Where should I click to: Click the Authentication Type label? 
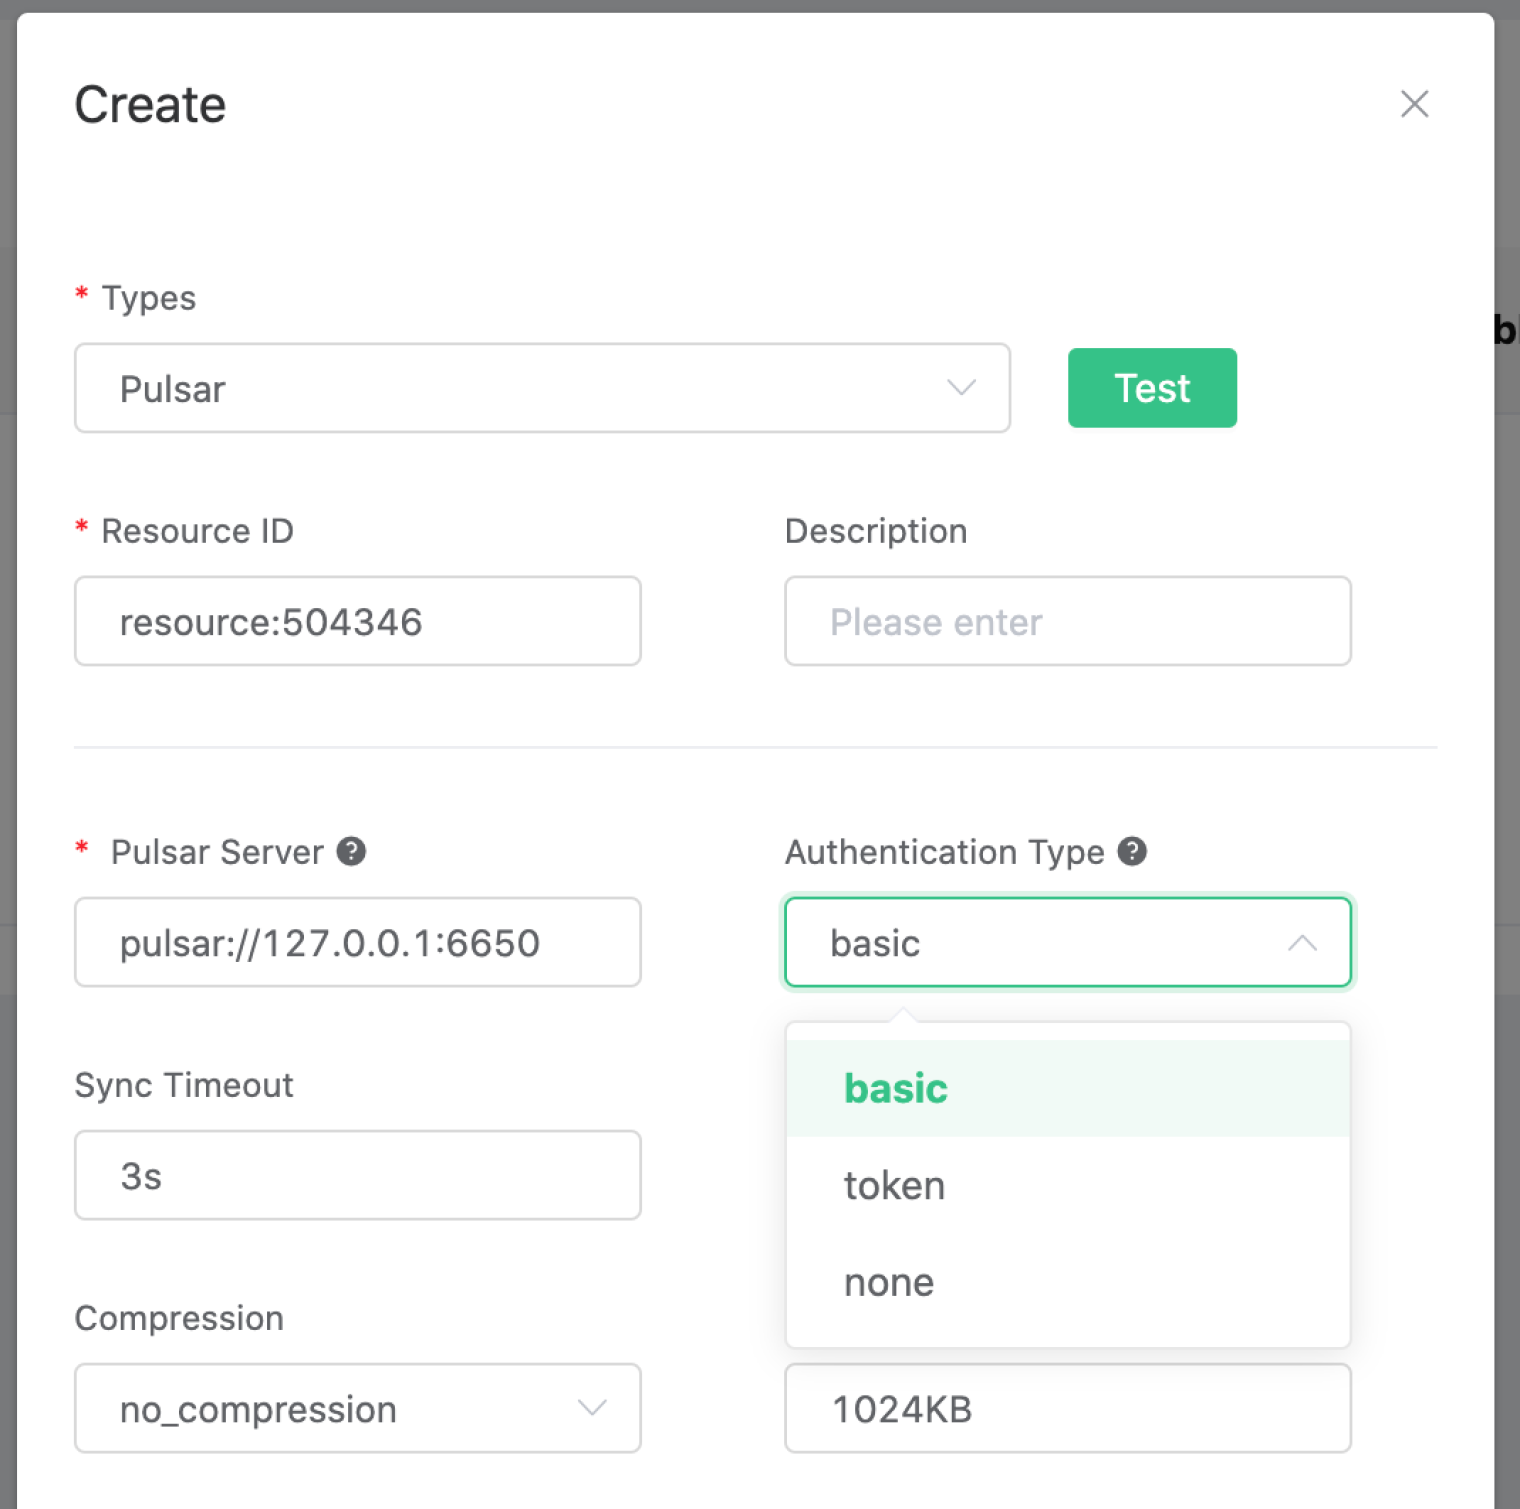945,852
